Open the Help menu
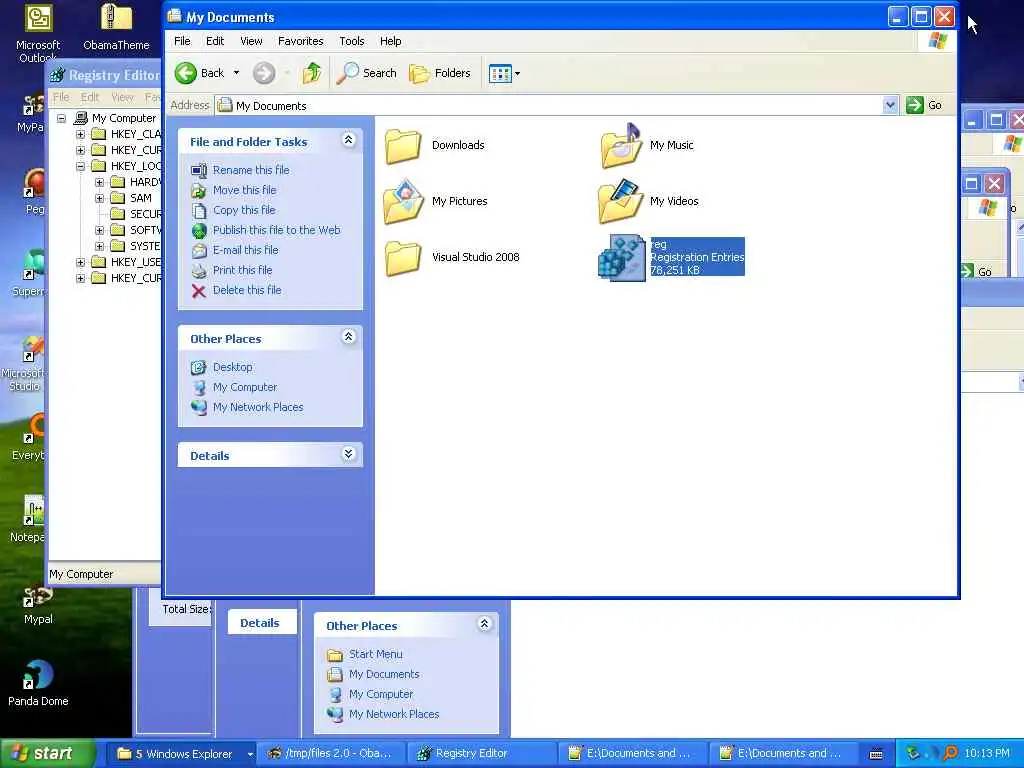Screen dimensions: 1024x768 [391, 41]
